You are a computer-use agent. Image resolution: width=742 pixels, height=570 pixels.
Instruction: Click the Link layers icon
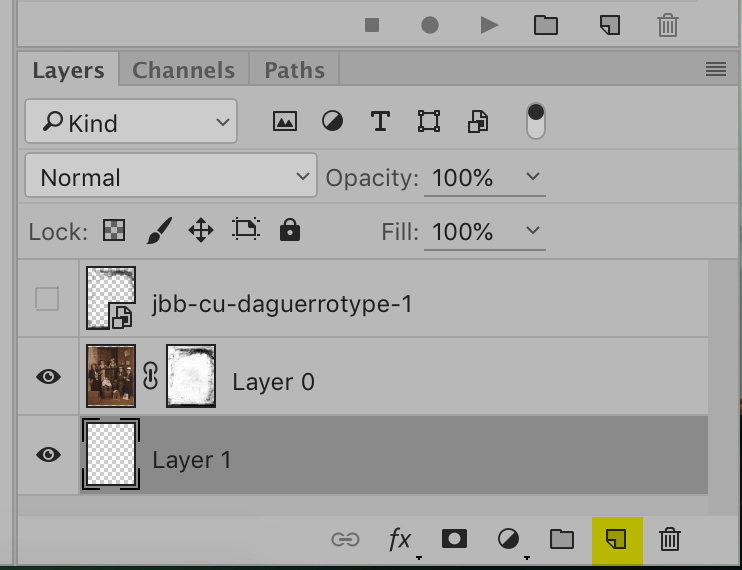click(345, 539)
